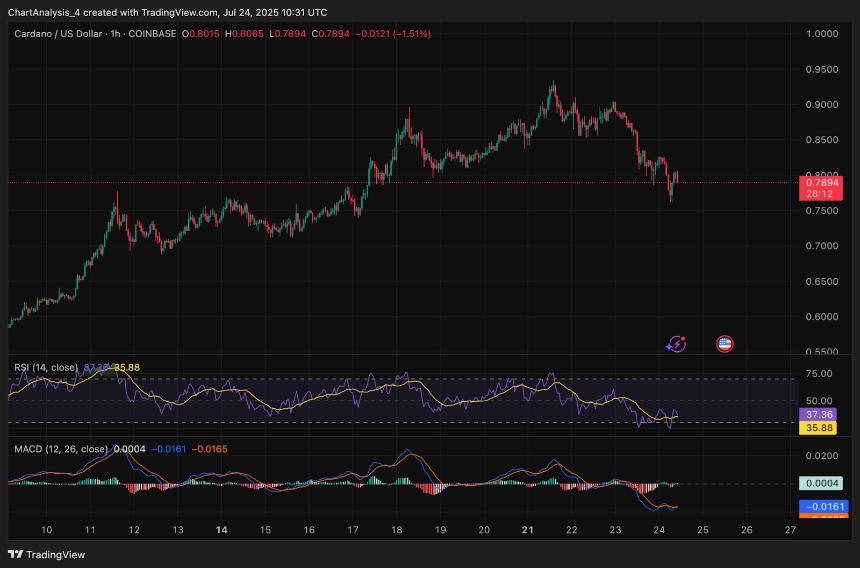
Task: Click the bold 21 date label on time axis
Action: 527,529
